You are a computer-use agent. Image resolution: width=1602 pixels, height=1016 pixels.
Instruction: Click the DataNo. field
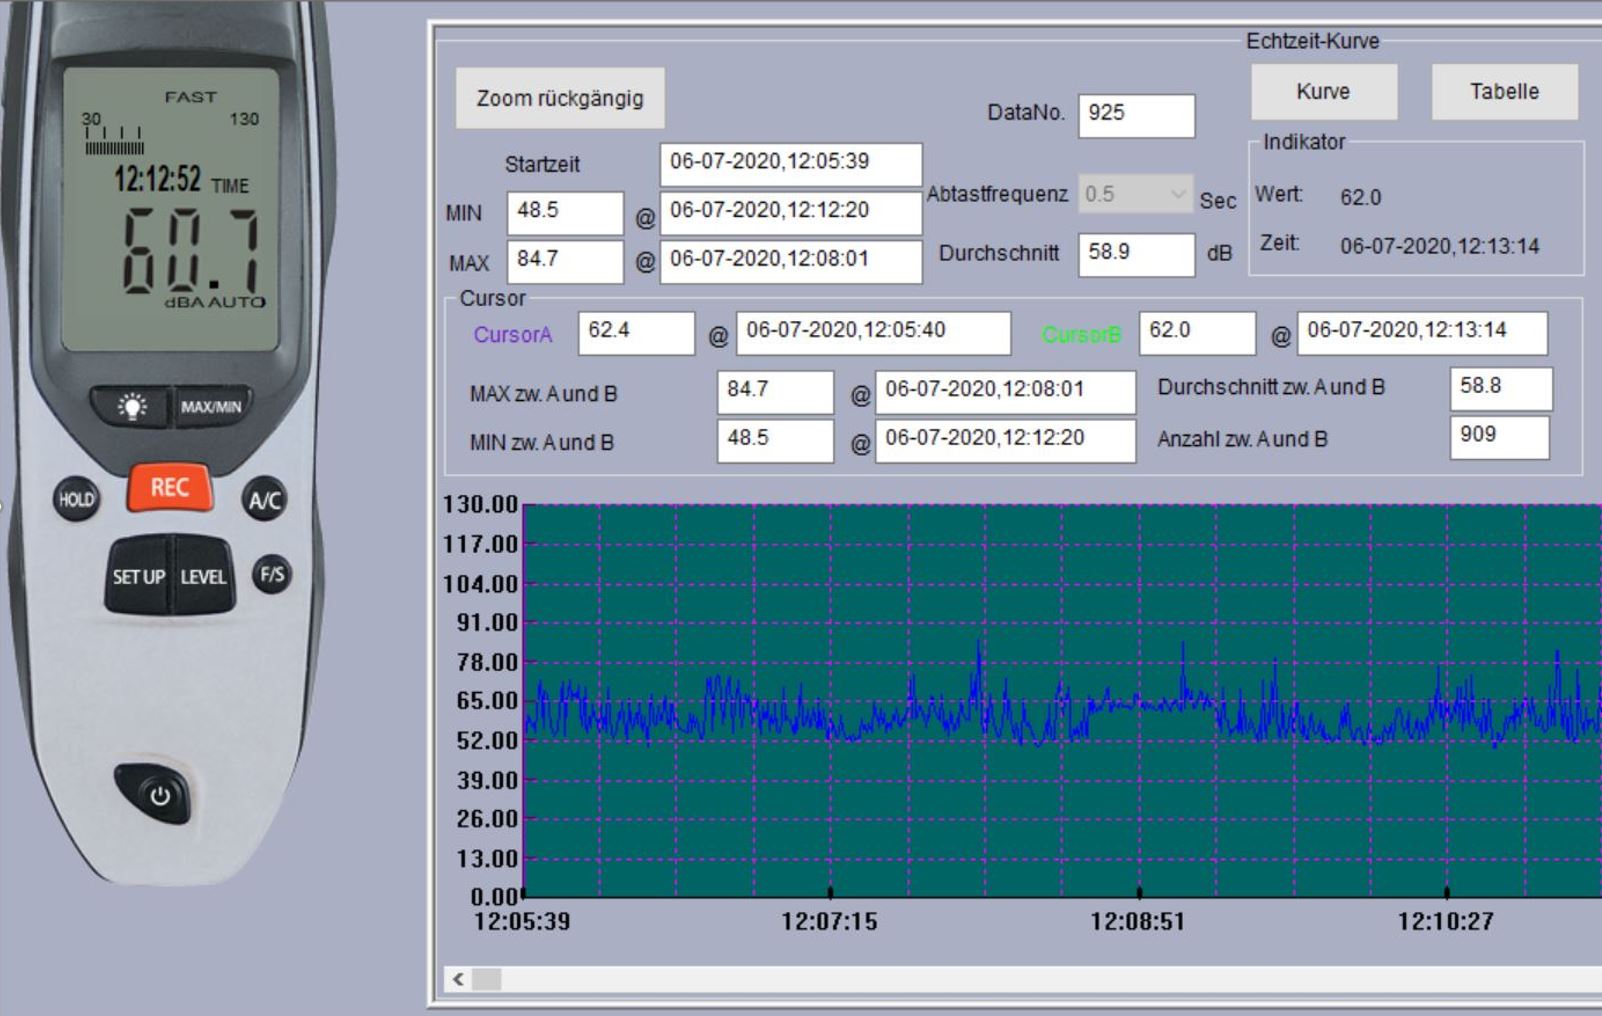click(x=1136, y=114)
